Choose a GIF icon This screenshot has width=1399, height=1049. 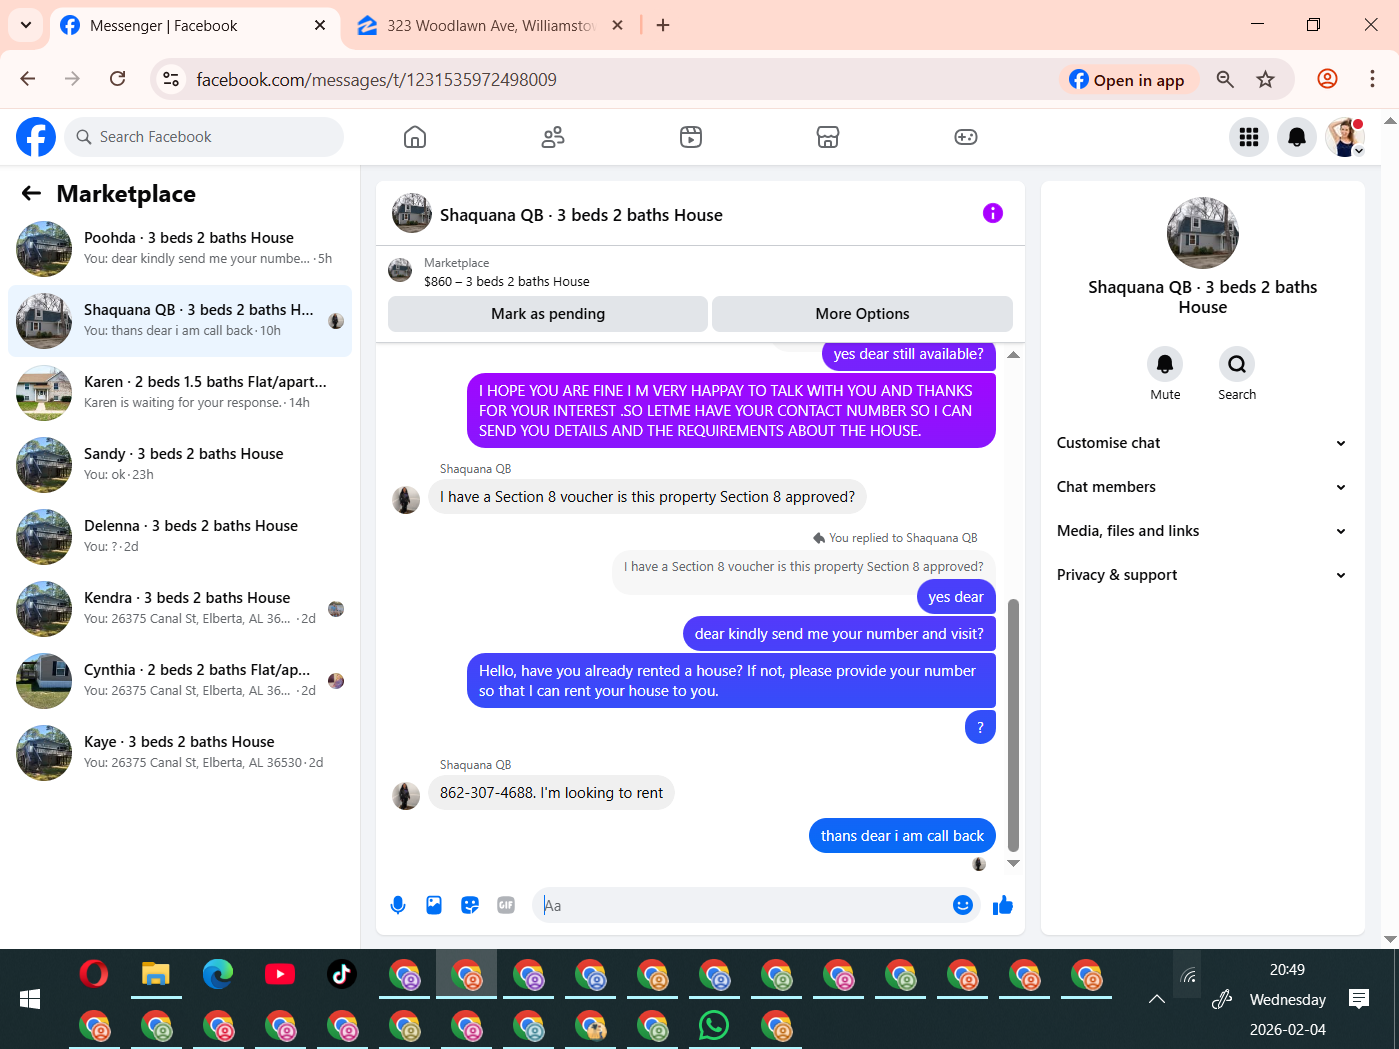point(506,905)
